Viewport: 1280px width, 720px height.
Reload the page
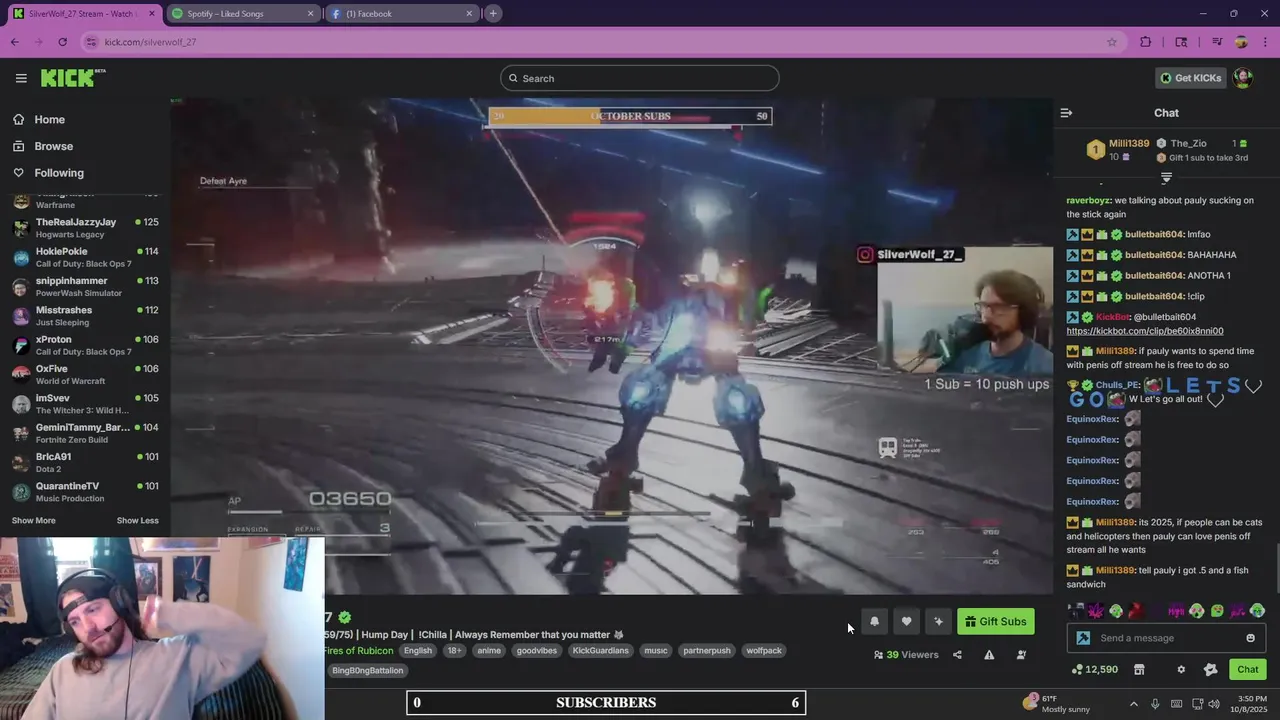pyautogui.click(x=62, y=42)
